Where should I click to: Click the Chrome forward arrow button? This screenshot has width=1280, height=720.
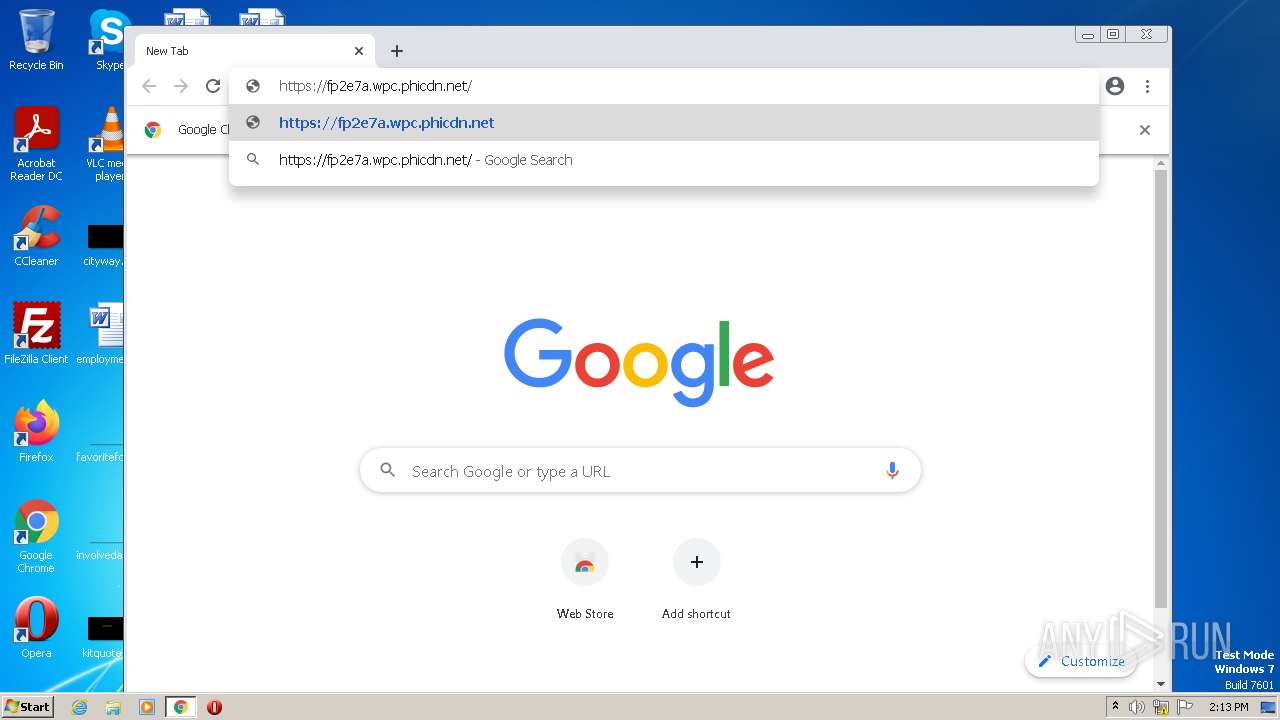(x=181, y=86)
